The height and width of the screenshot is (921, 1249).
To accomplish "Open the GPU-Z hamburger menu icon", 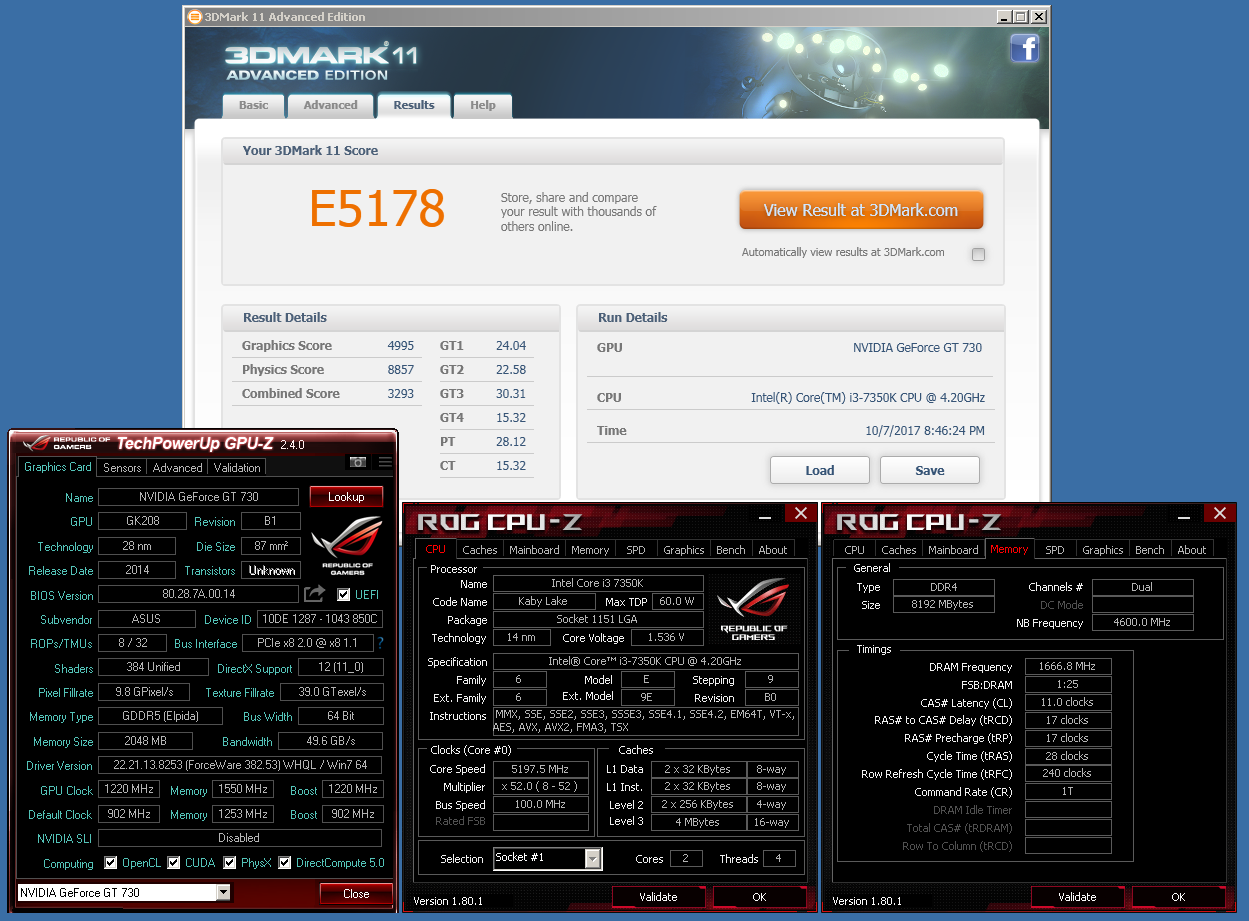I will (x=385, y=462).
